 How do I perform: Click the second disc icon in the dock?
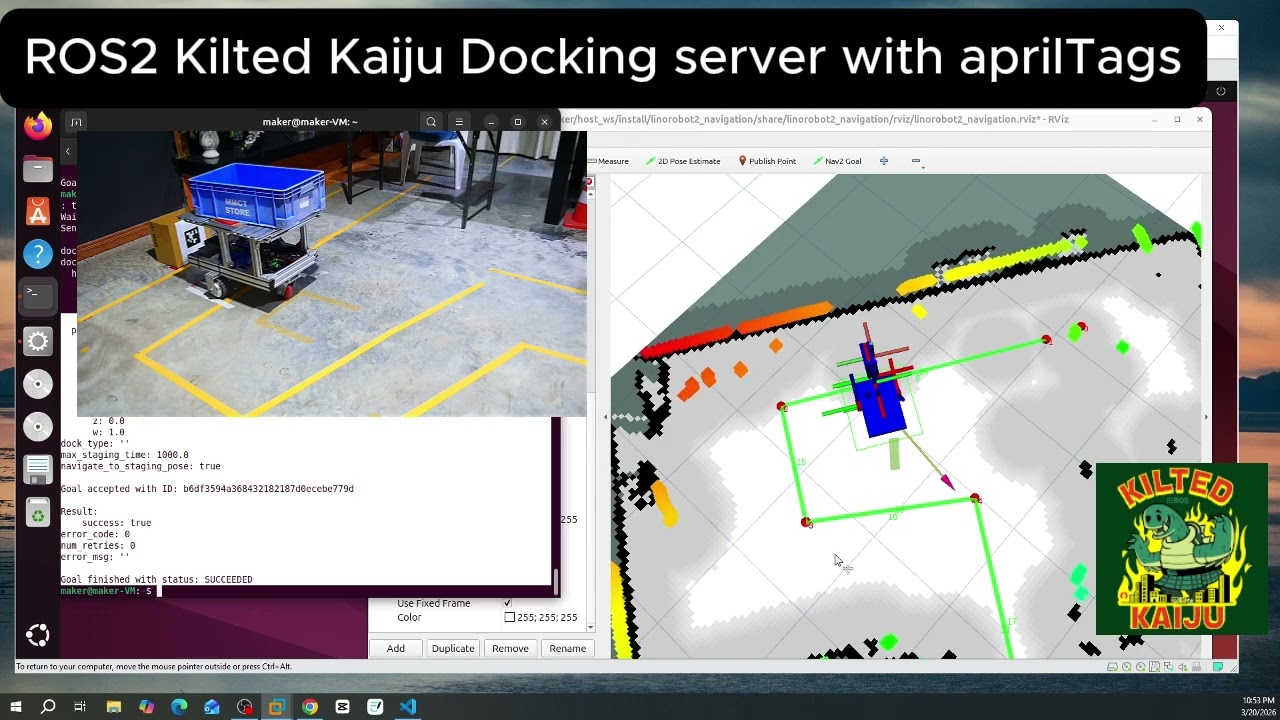[x=38, y=426]
